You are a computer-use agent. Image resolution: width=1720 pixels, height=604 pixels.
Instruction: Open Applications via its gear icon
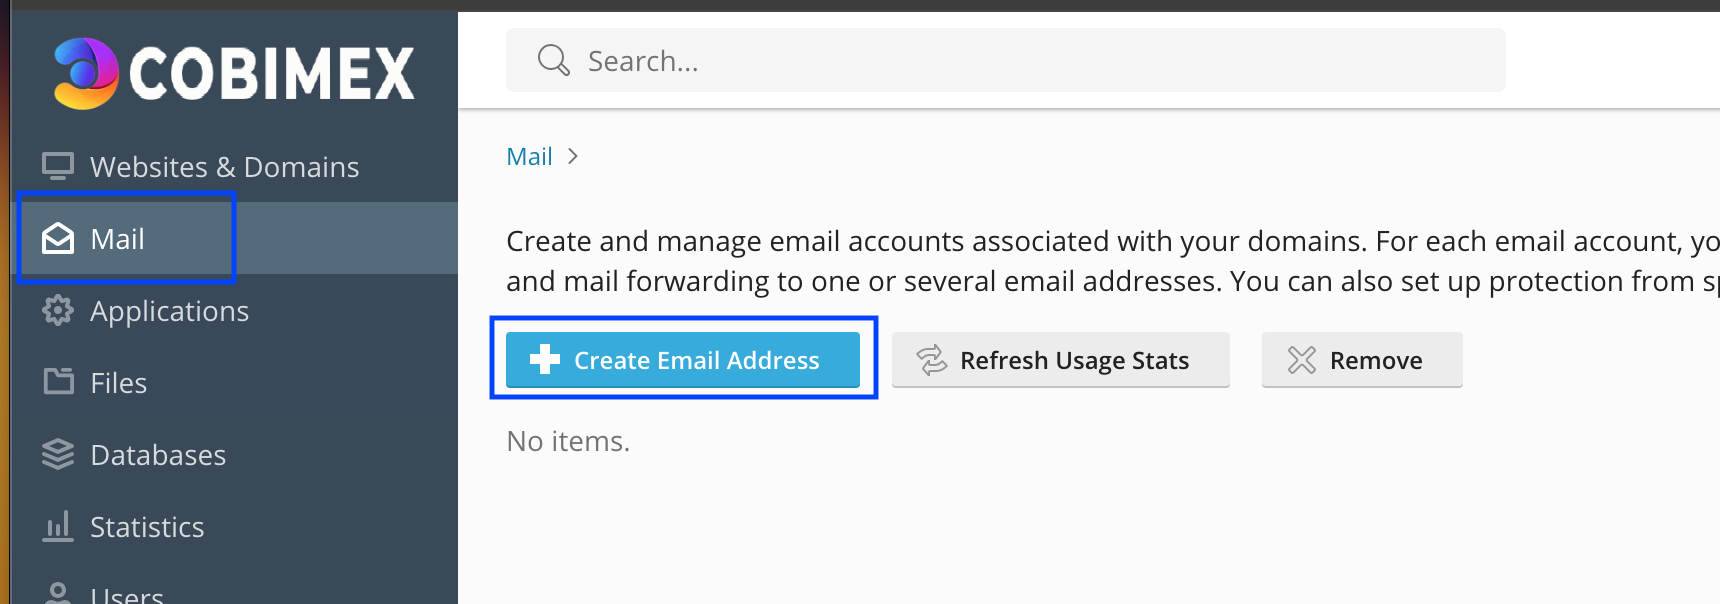coord(58,310)
